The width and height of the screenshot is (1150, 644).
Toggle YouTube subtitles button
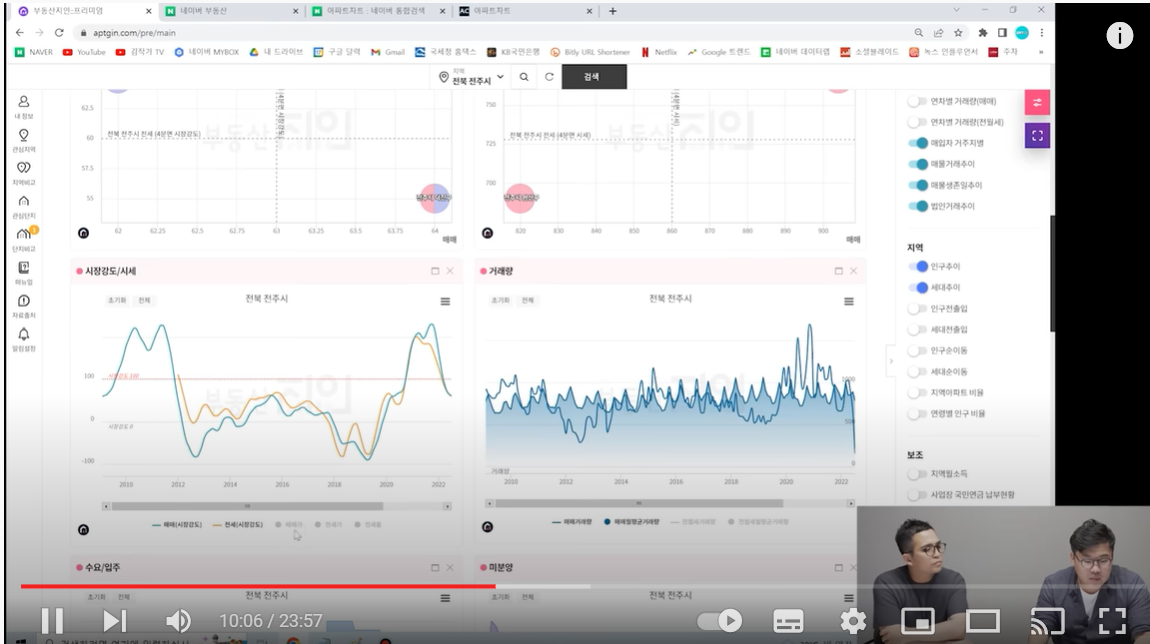tap(788, 621)
